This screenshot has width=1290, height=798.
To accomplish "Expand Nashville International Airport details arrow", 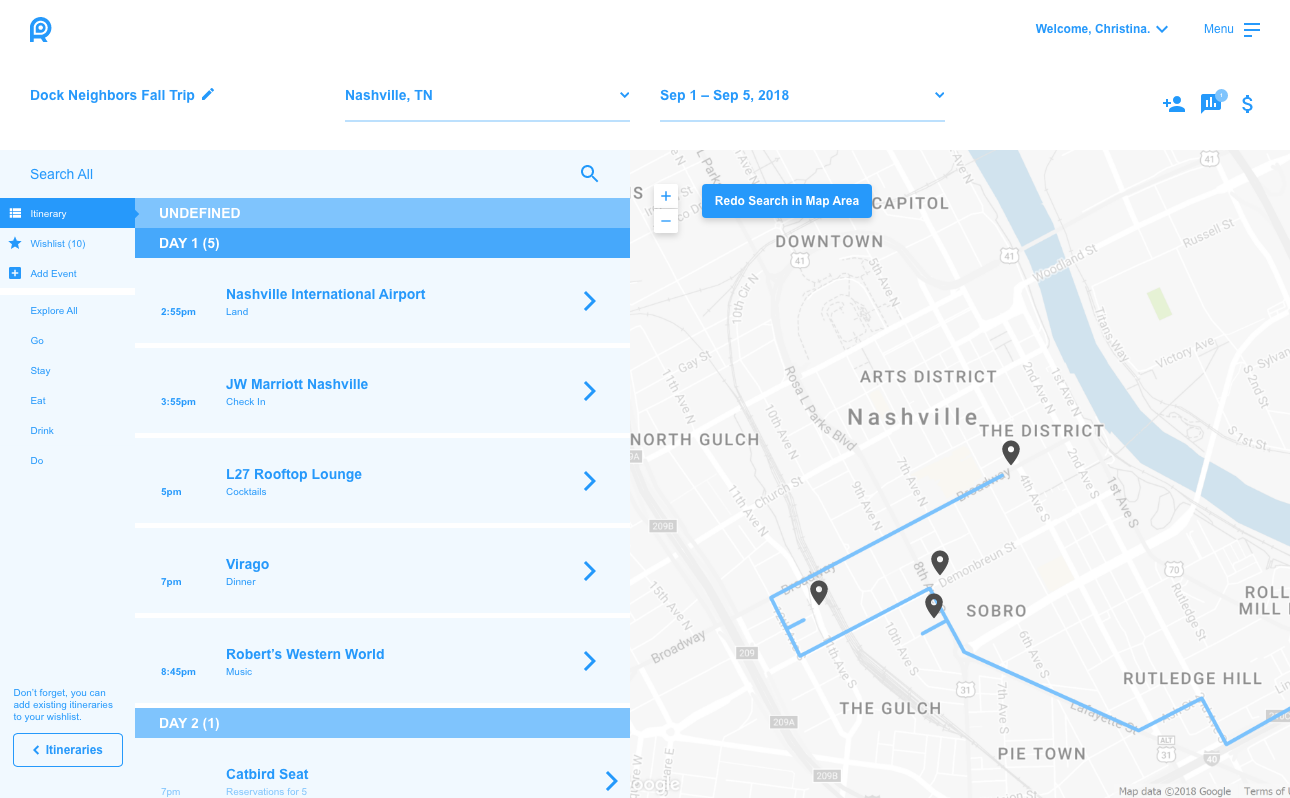I will click(x=590, y=301).
